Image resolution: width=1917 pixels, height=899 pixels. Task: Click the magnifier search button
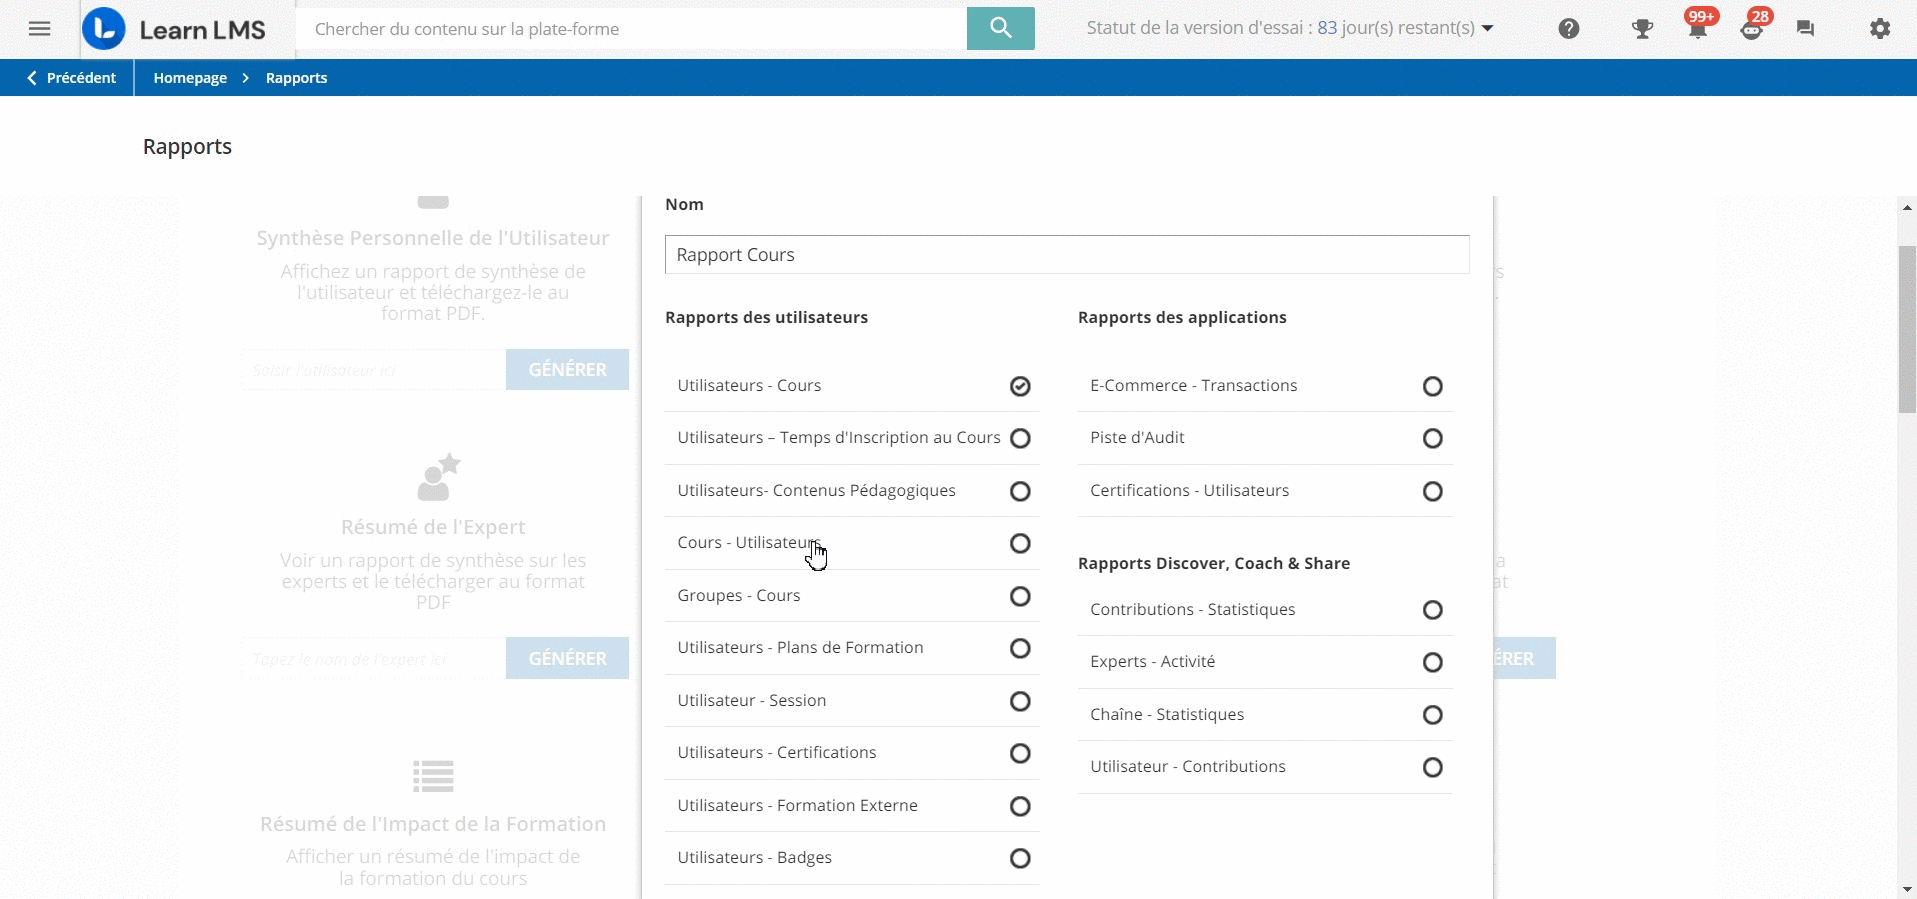(x=1000, y=28)
